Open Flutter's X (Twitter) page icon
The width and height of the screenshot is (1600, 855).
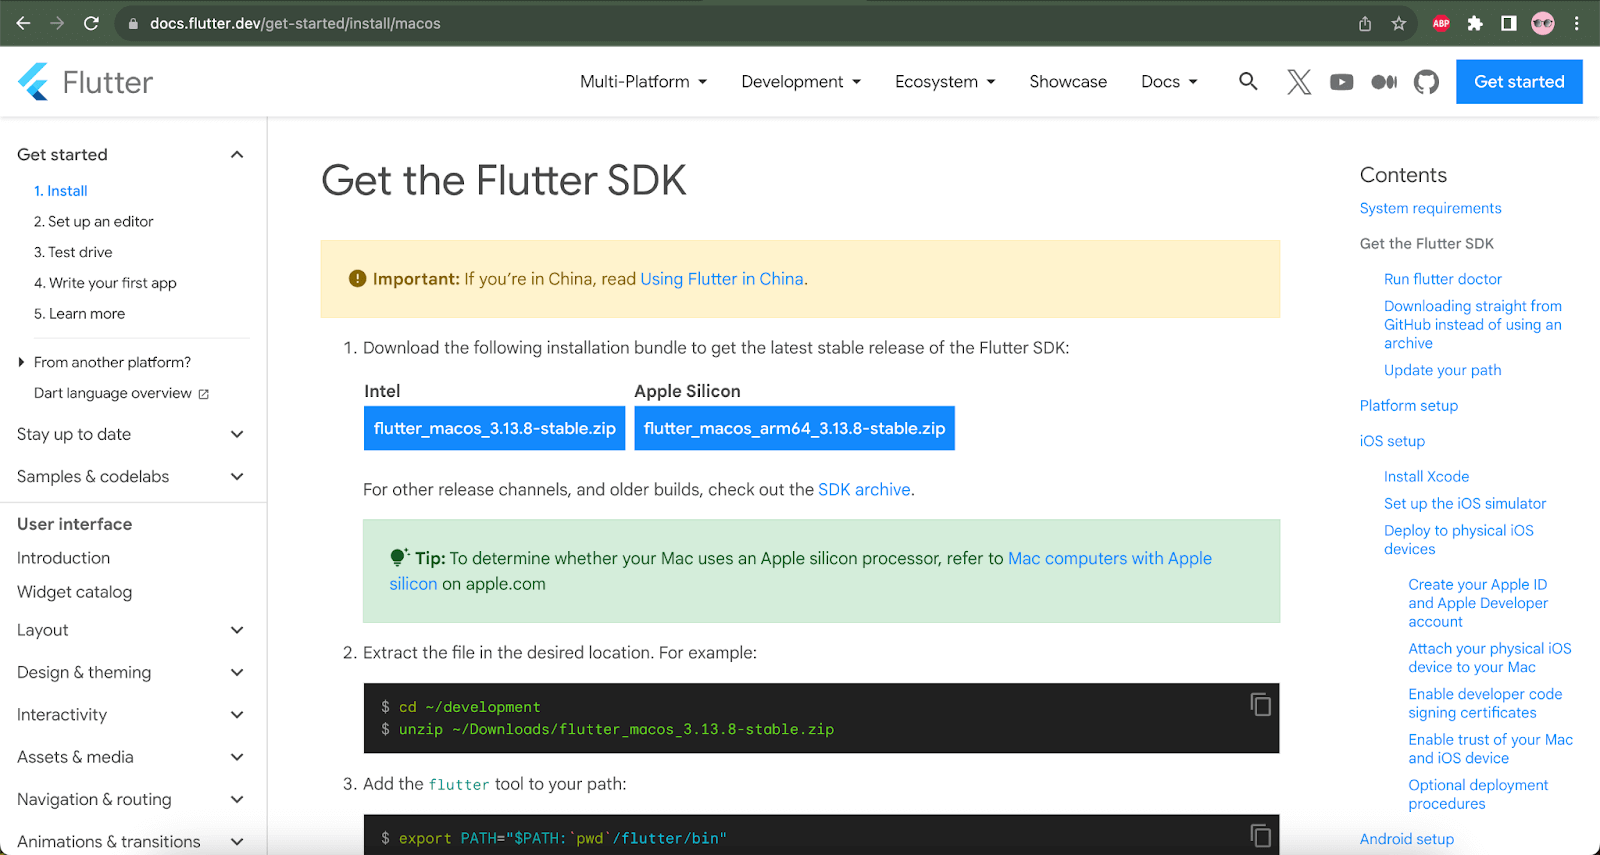tap(1298, 82)
